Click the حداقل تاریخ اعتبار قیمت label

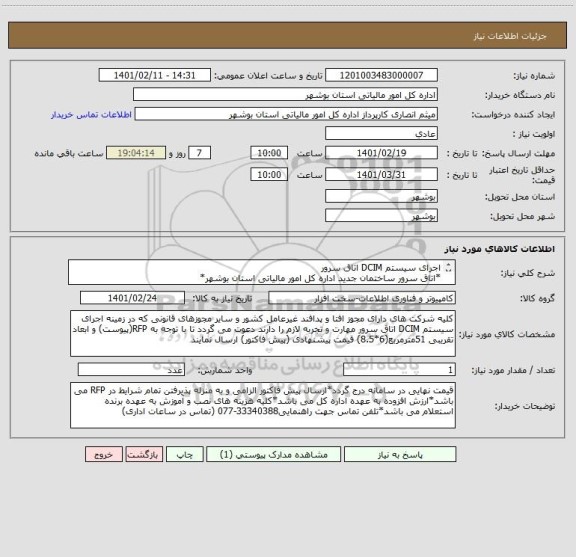[x=522, y=175]
